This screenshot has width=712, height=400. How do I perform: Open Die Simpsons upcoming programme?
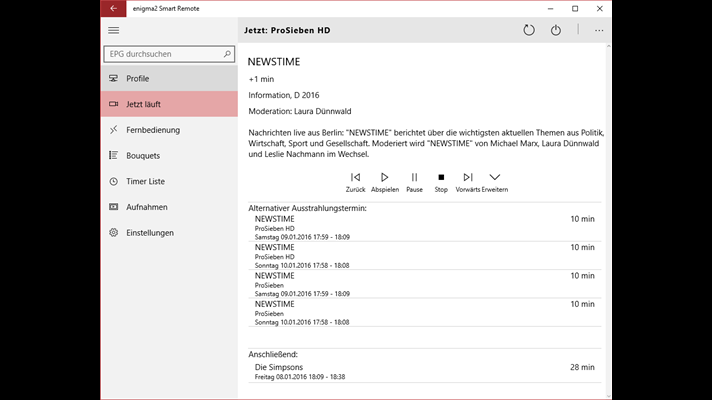(x=425, y=371)
